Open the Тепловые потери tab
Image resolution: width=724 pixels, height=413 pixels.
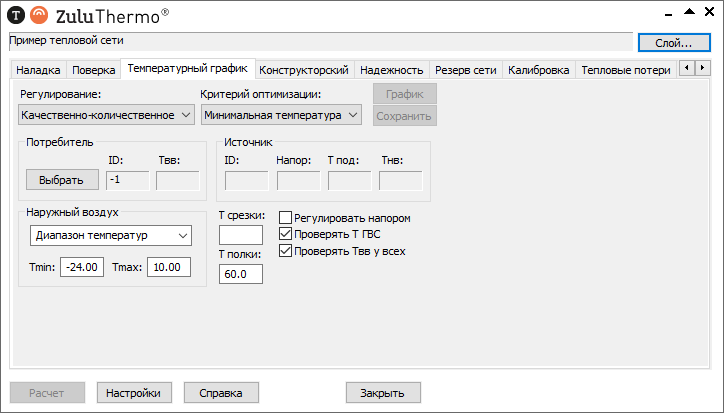(626, 70)
